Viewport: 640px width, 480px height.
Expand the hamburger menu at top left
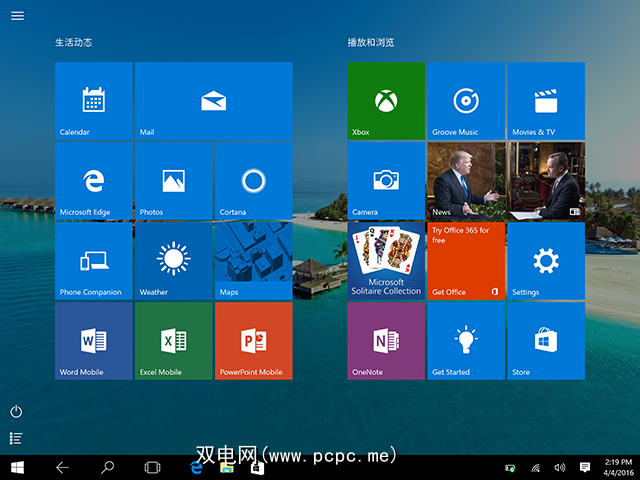[17, 16]
